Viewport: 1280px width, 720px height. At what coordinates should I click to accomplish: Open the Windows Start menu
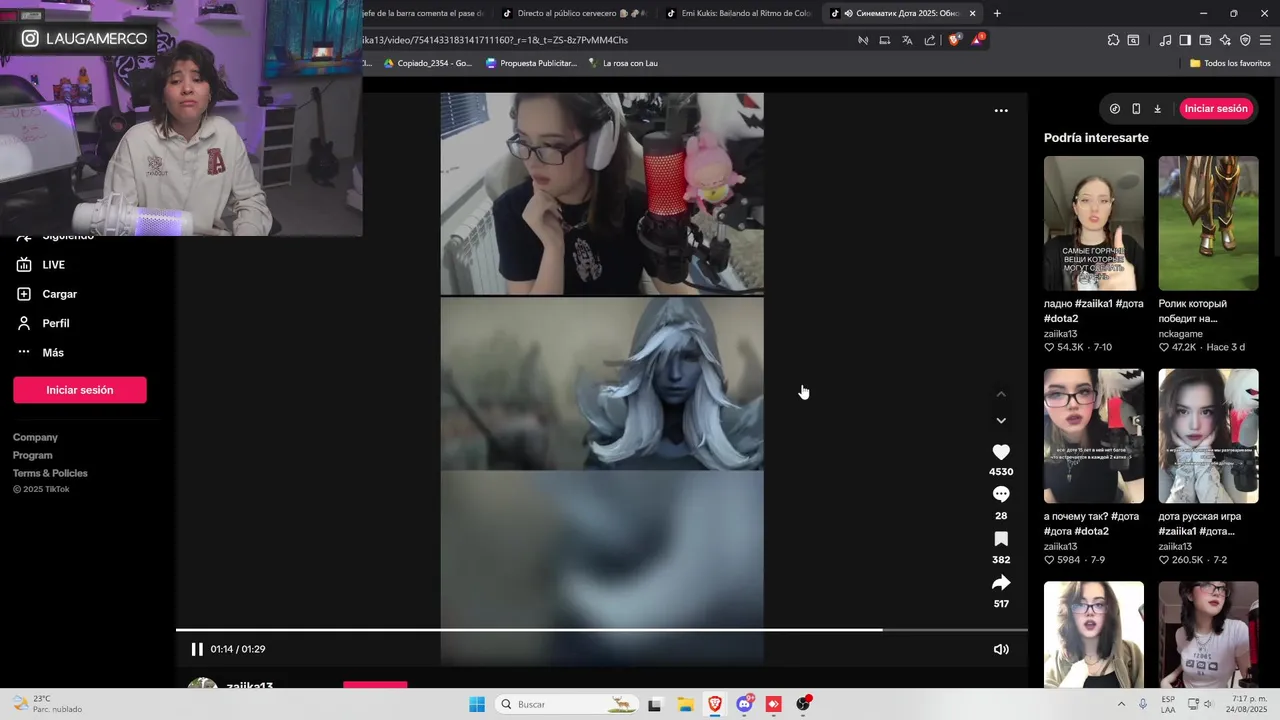(x=477, y=704)
